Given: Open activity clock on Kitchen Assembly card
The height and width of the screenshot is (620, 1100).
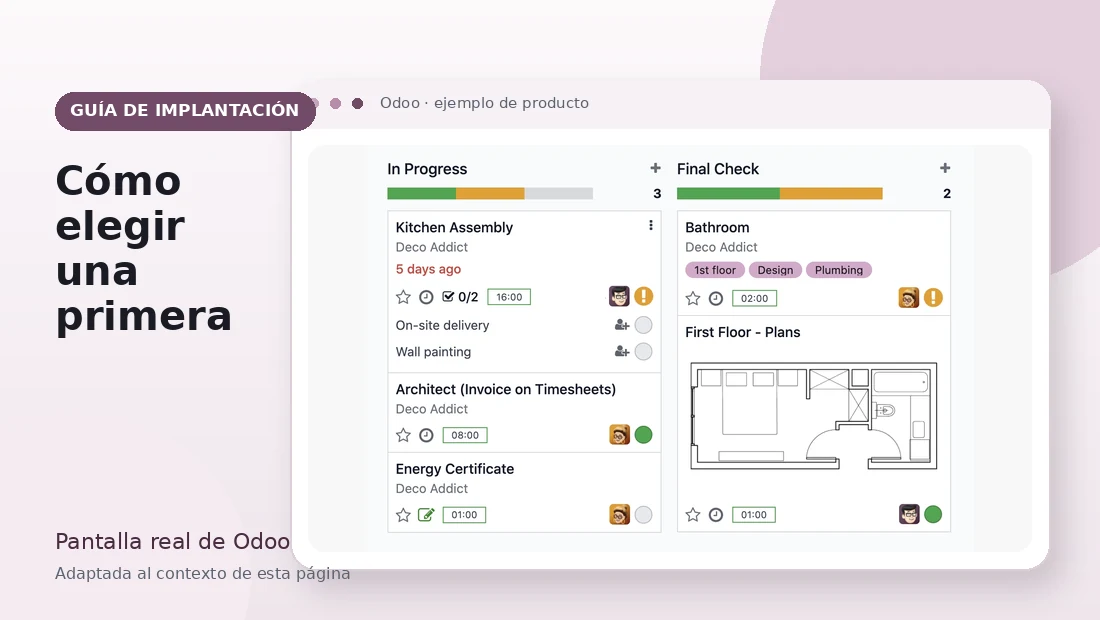Looking at the screenshot, I should (427, 297).
